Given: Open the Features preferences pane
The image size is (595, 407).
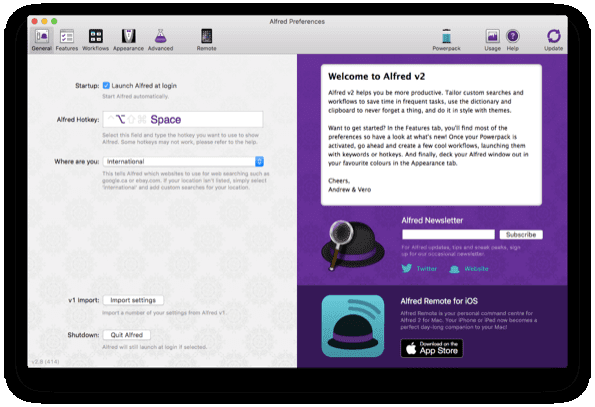Looking at the screenshot, I should click(67, 40).
